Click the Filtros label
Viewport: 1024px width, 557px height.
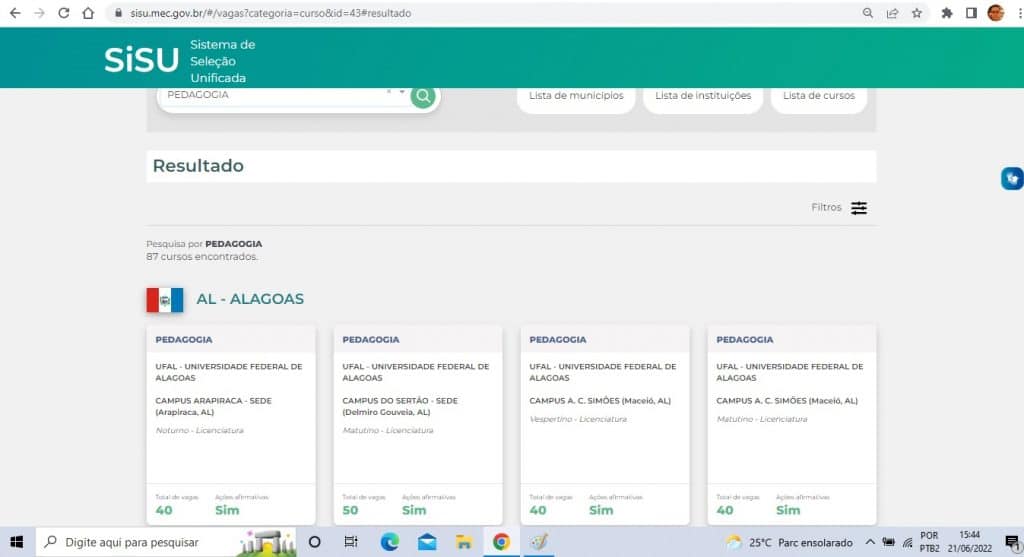tap(826, 208)
